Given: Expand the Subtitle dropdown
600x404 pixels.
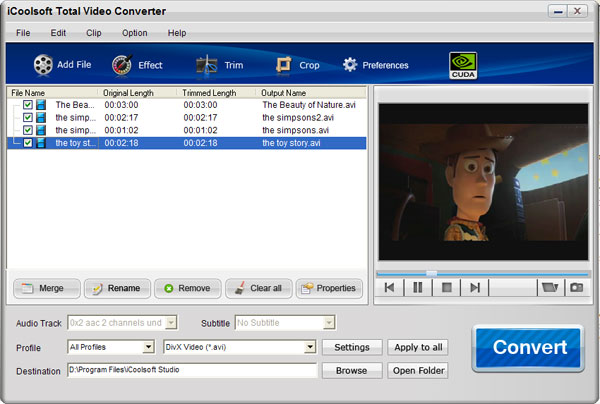Looking at the screenshot, I should (x=329, y=323).
